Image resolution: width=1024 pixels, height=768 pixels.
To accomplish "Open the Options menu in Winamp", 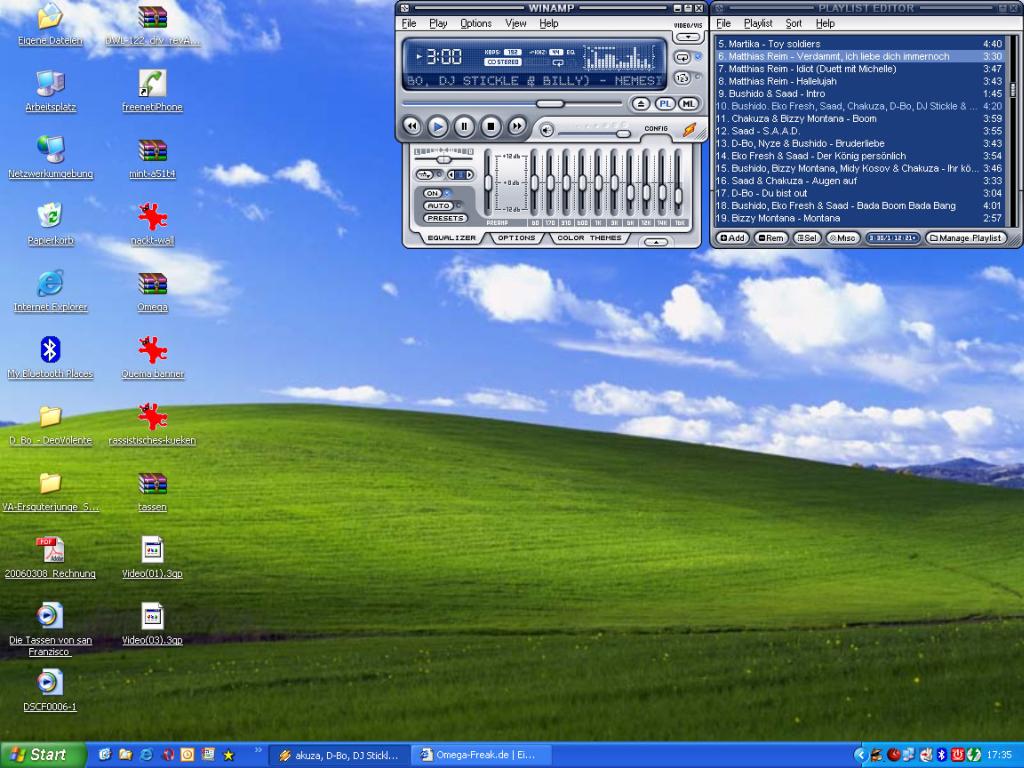I will [475, 23].
